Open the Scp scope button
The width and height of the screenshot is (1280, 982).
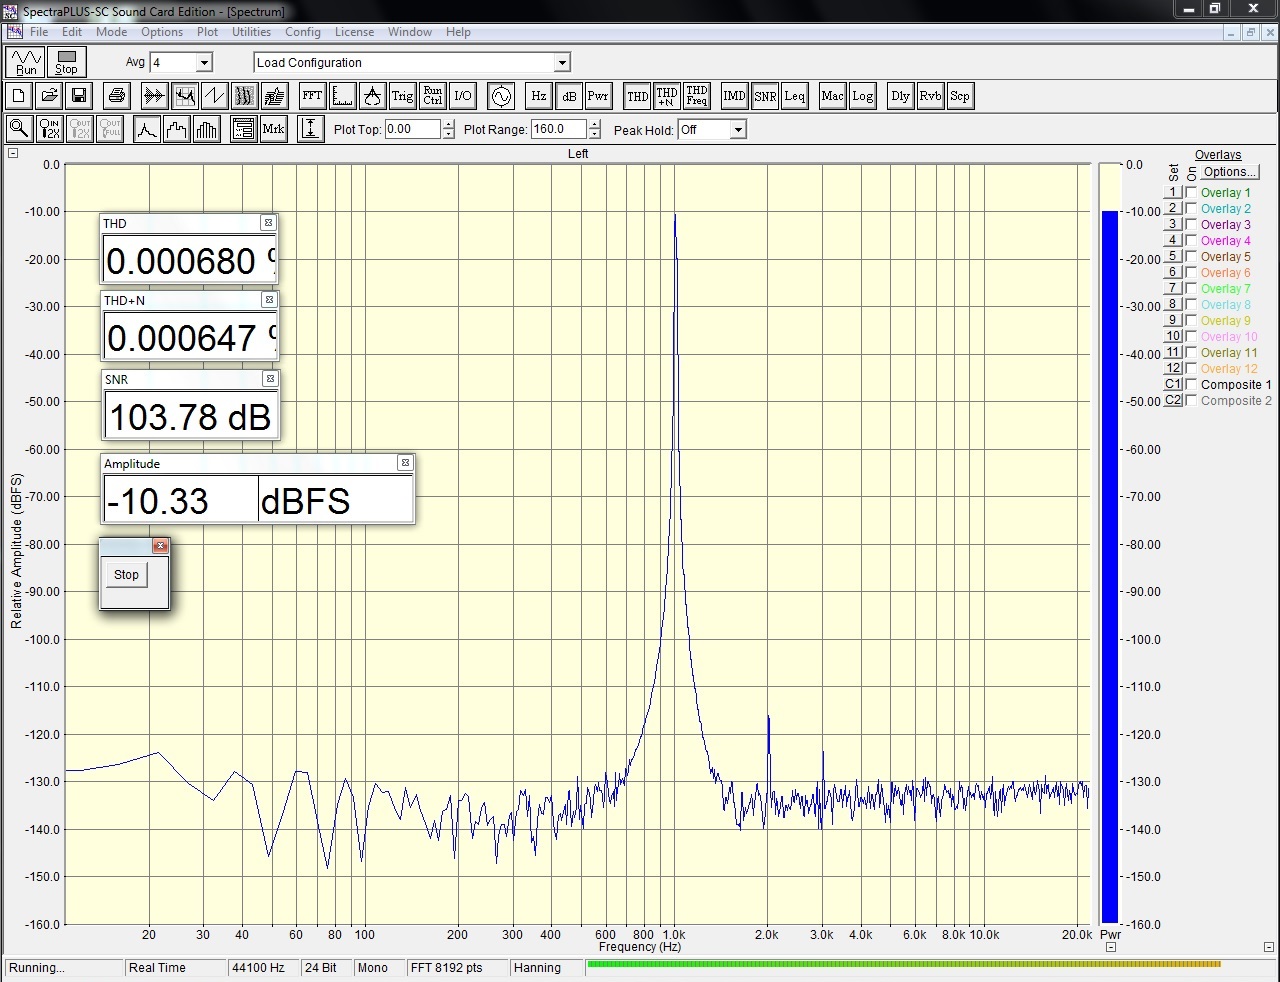click(960, 96)
